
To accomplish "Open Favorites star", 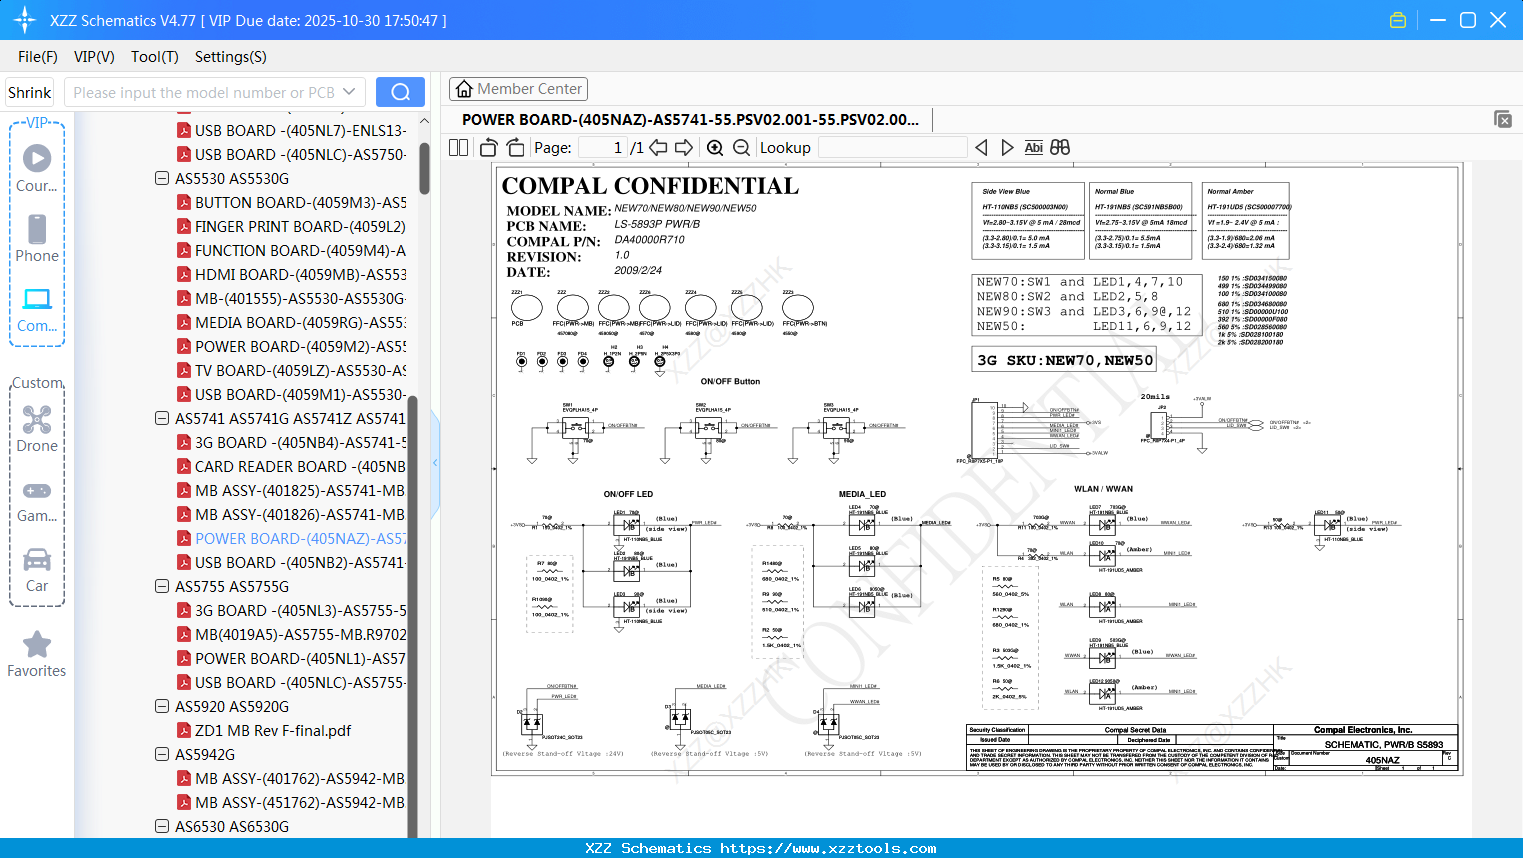I will [37, 654].
